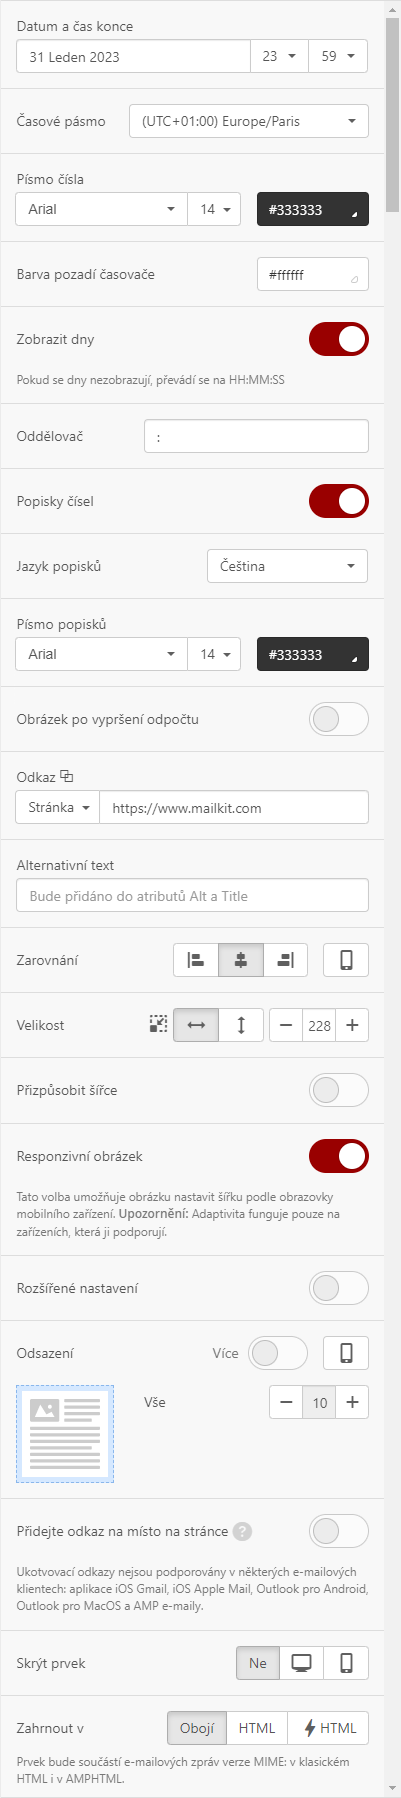Choose vertical height sizing icon in Velikost
The width and height of the screenshot is (401, 1798).
(241, 1025)
